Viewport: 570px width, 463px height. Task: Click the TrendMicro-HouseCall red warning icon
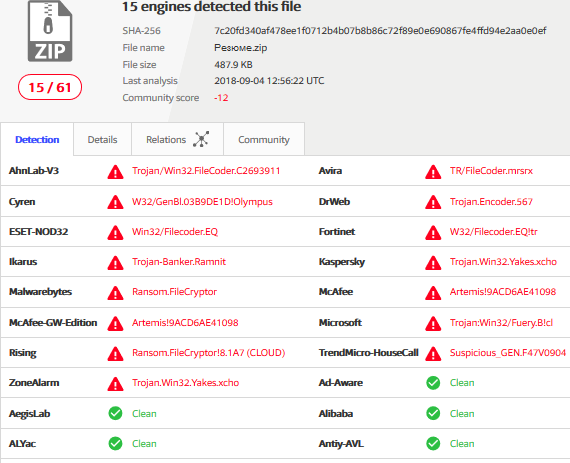click(x=433, y=354)
